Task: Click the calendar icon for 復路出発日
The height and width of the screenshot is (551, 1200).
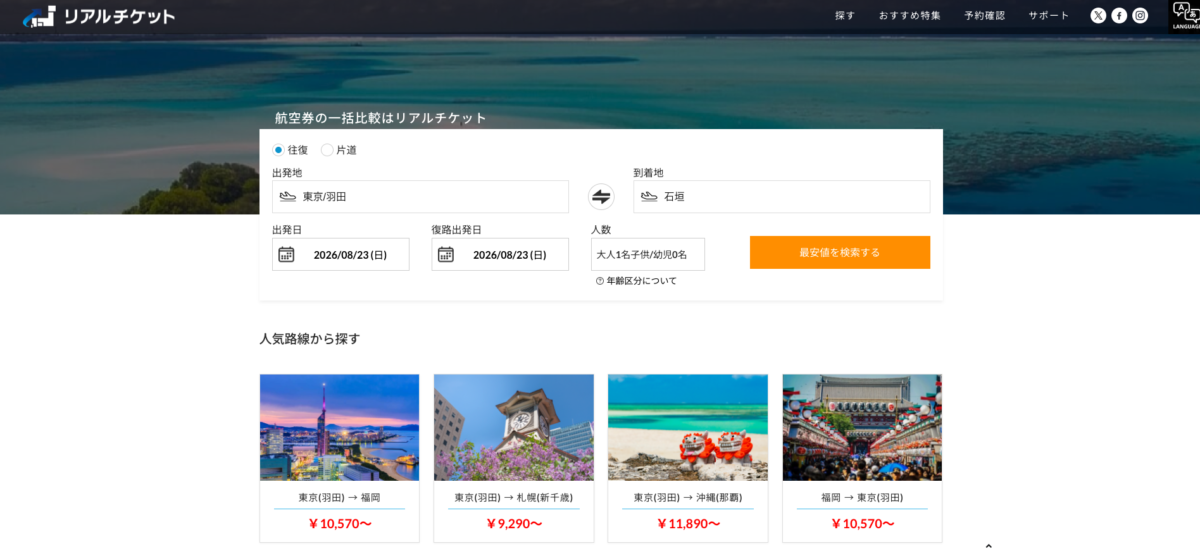Action: (x=446, y=254)
